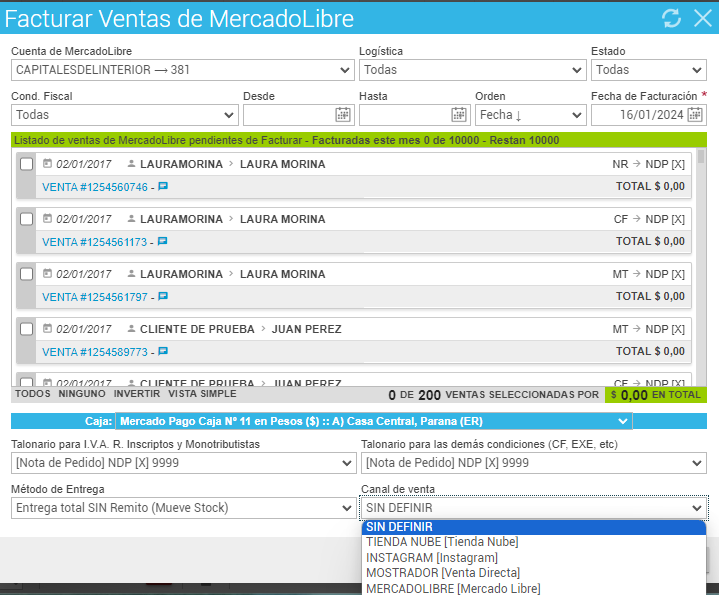Image resolution: width=719 pixels, height=595 pixels.
Task: Select TIENDA NUBE [Tienda Nube] option
Action: point(534,542)
